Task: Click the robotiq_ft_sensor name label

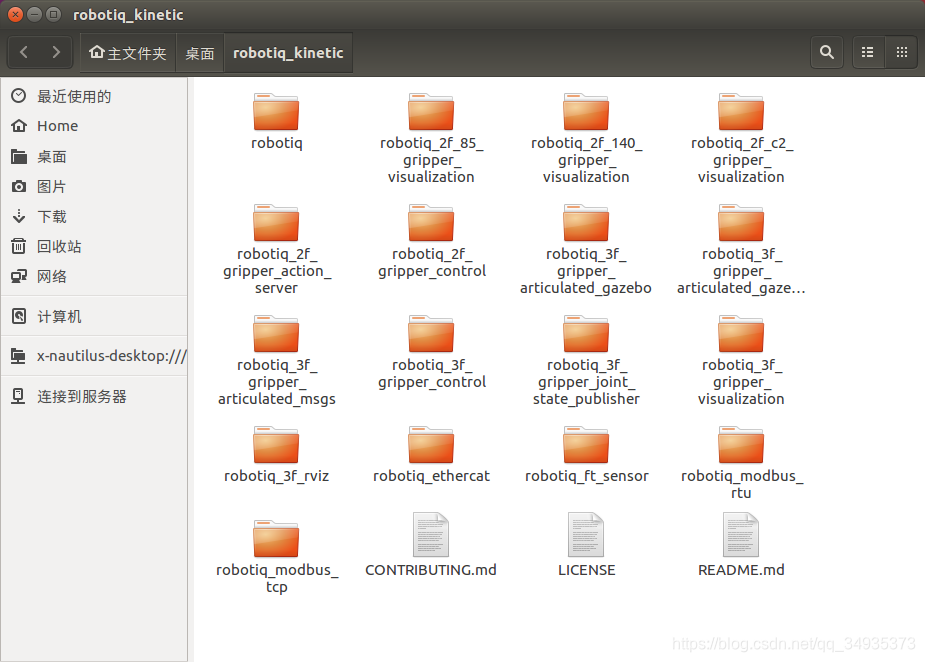Action: pos(586,476)
